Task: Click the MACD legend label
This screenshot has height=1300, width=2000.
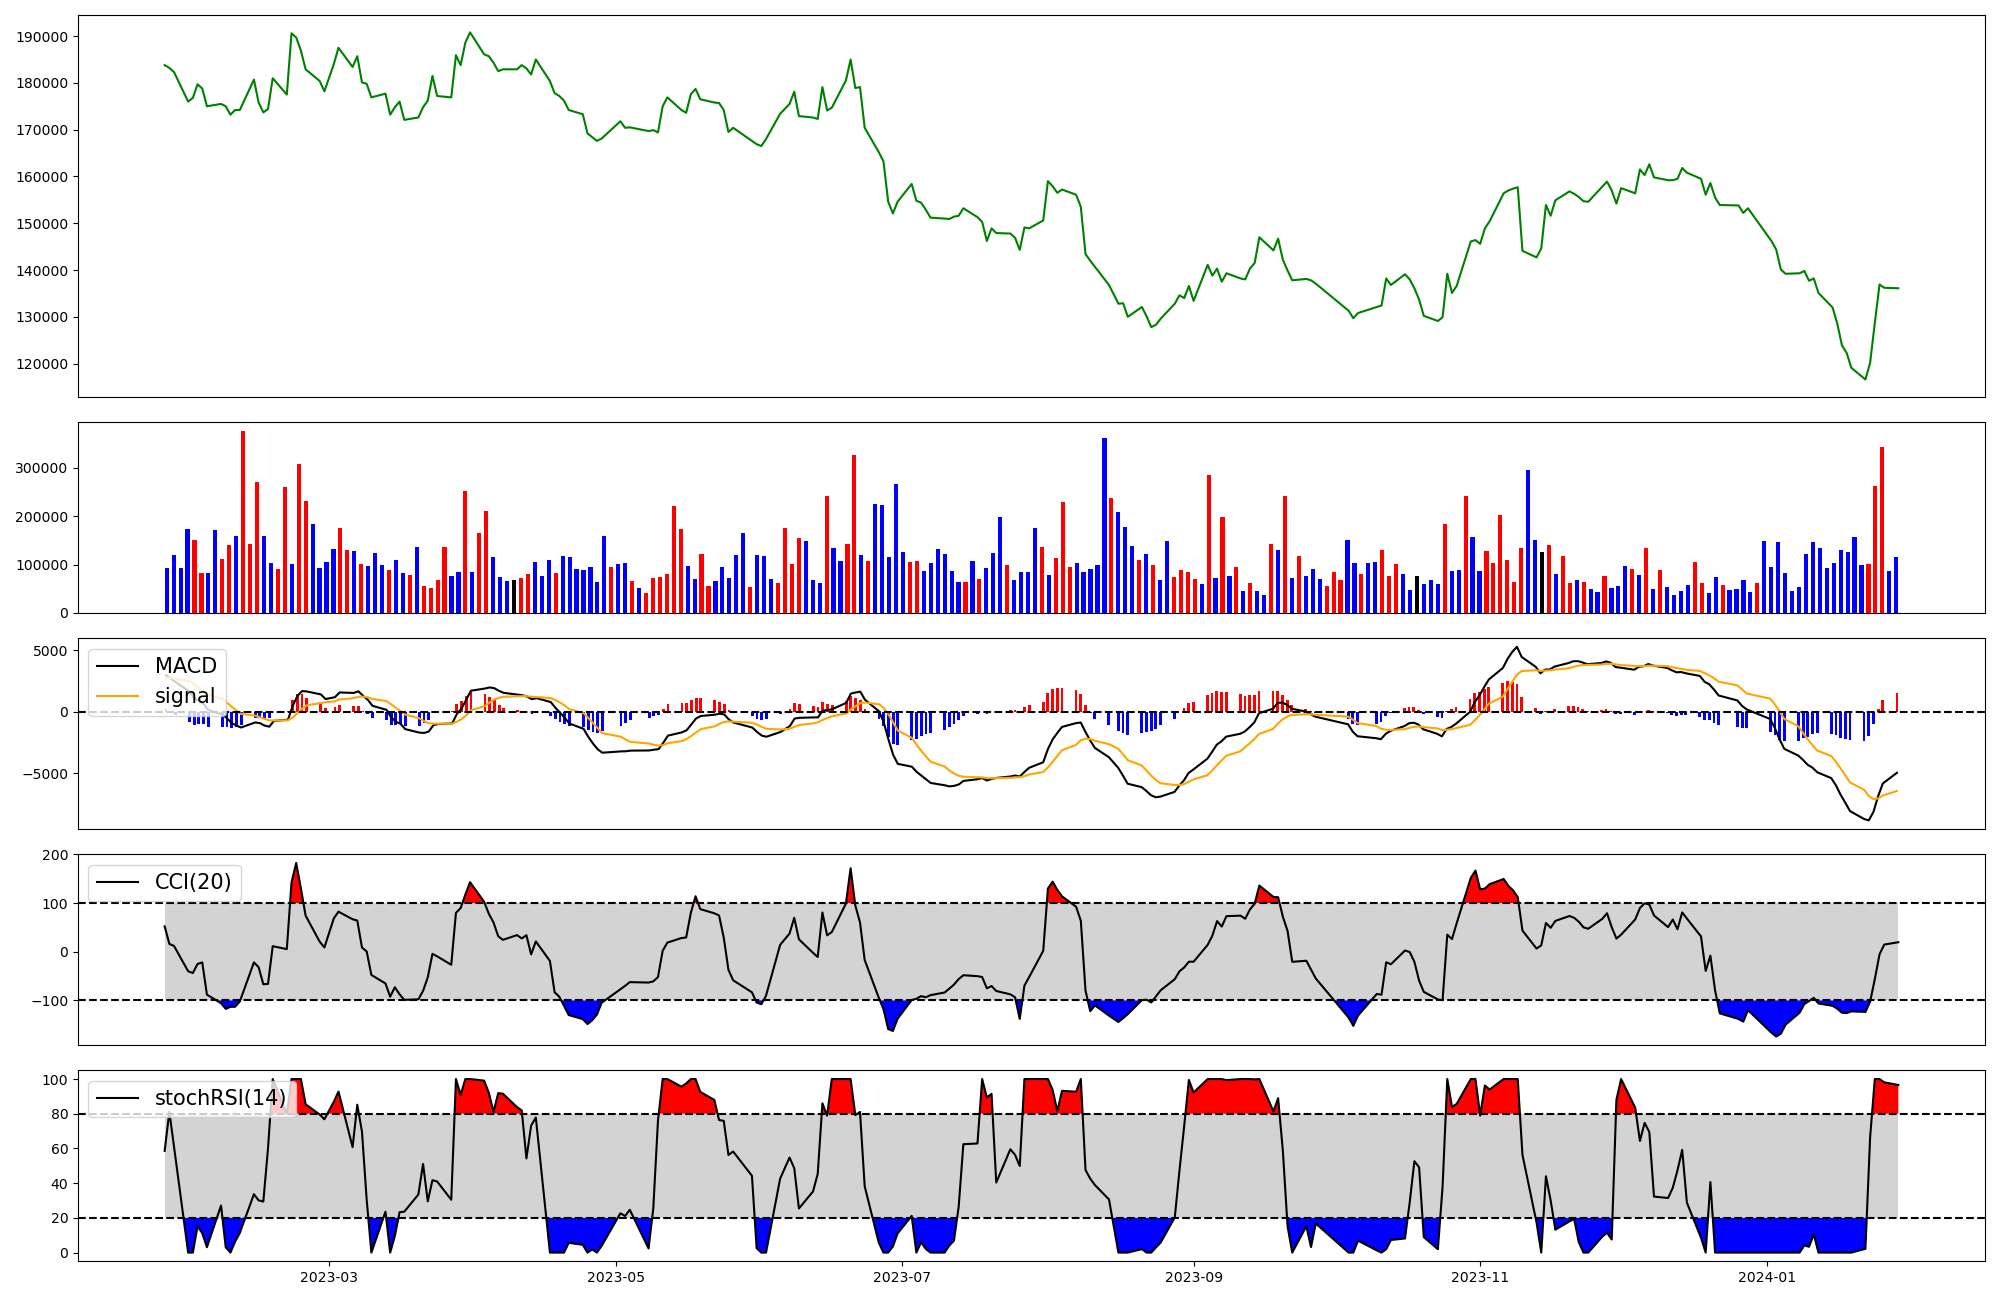Action: tap(185, 666)
